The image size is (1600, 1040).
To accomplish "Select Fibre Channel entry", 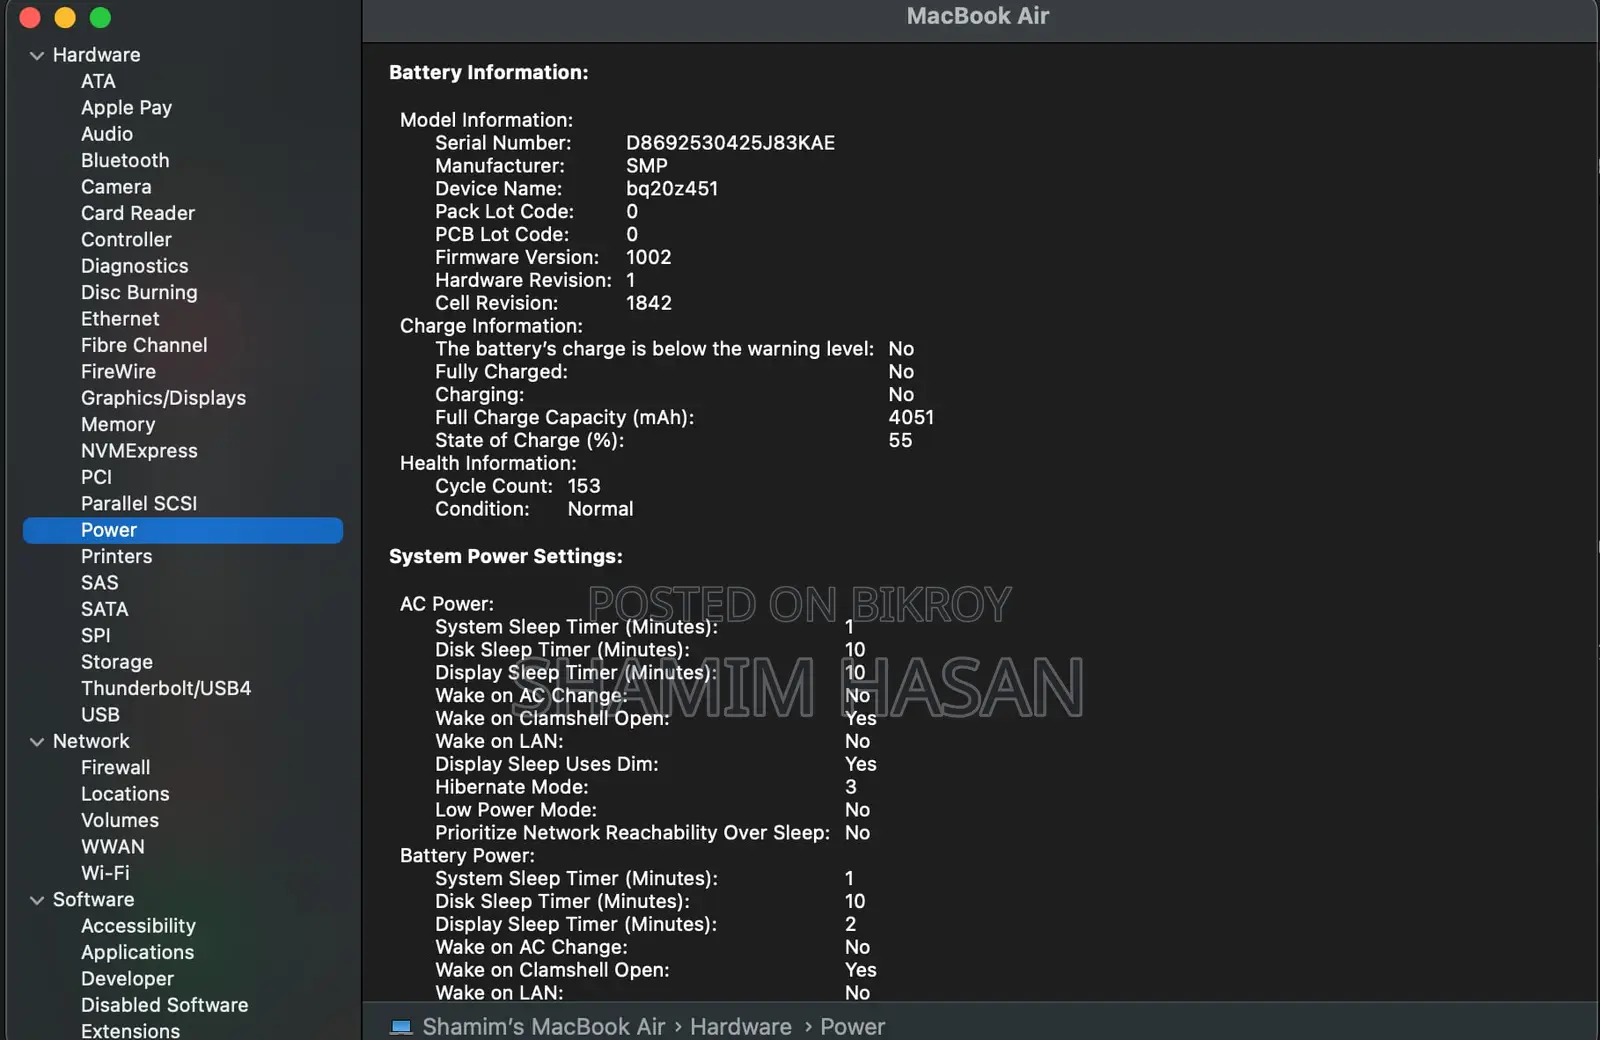I will 144,345.
